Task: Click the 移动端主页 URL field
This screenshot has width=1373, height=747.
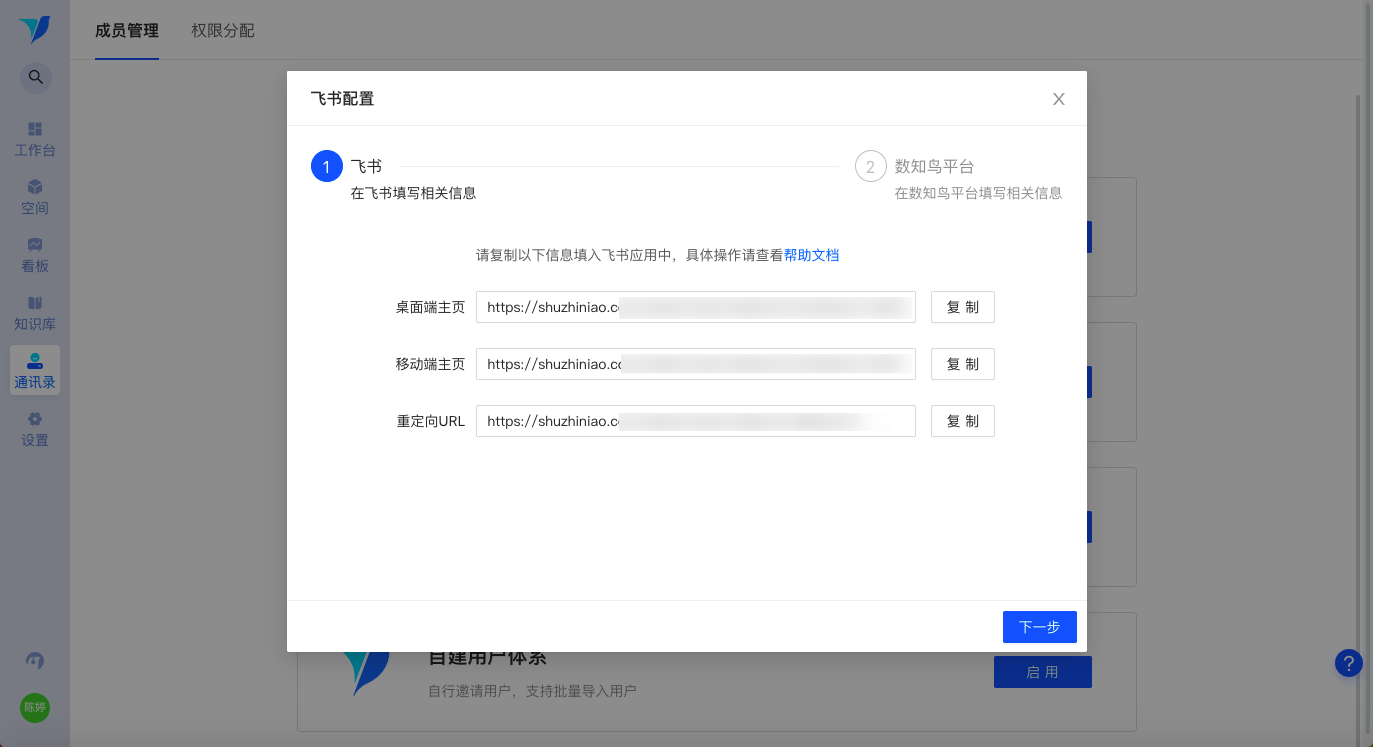Action: (696, 364)
